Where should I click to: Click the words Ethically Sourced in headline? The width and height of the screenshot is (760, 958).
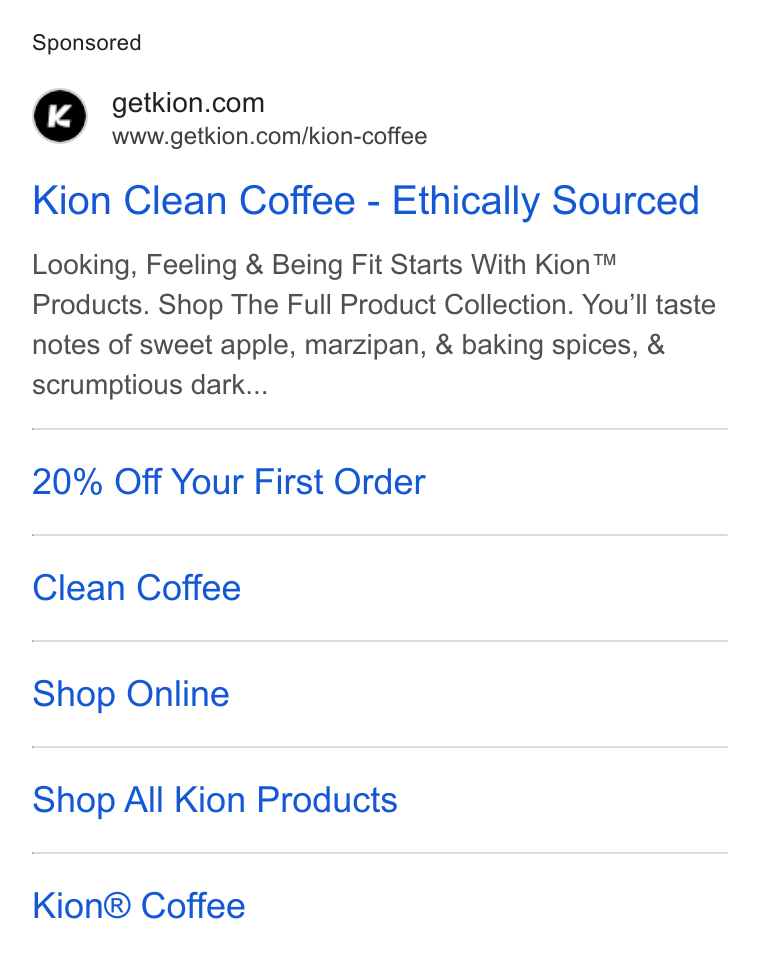pos(546,200)
